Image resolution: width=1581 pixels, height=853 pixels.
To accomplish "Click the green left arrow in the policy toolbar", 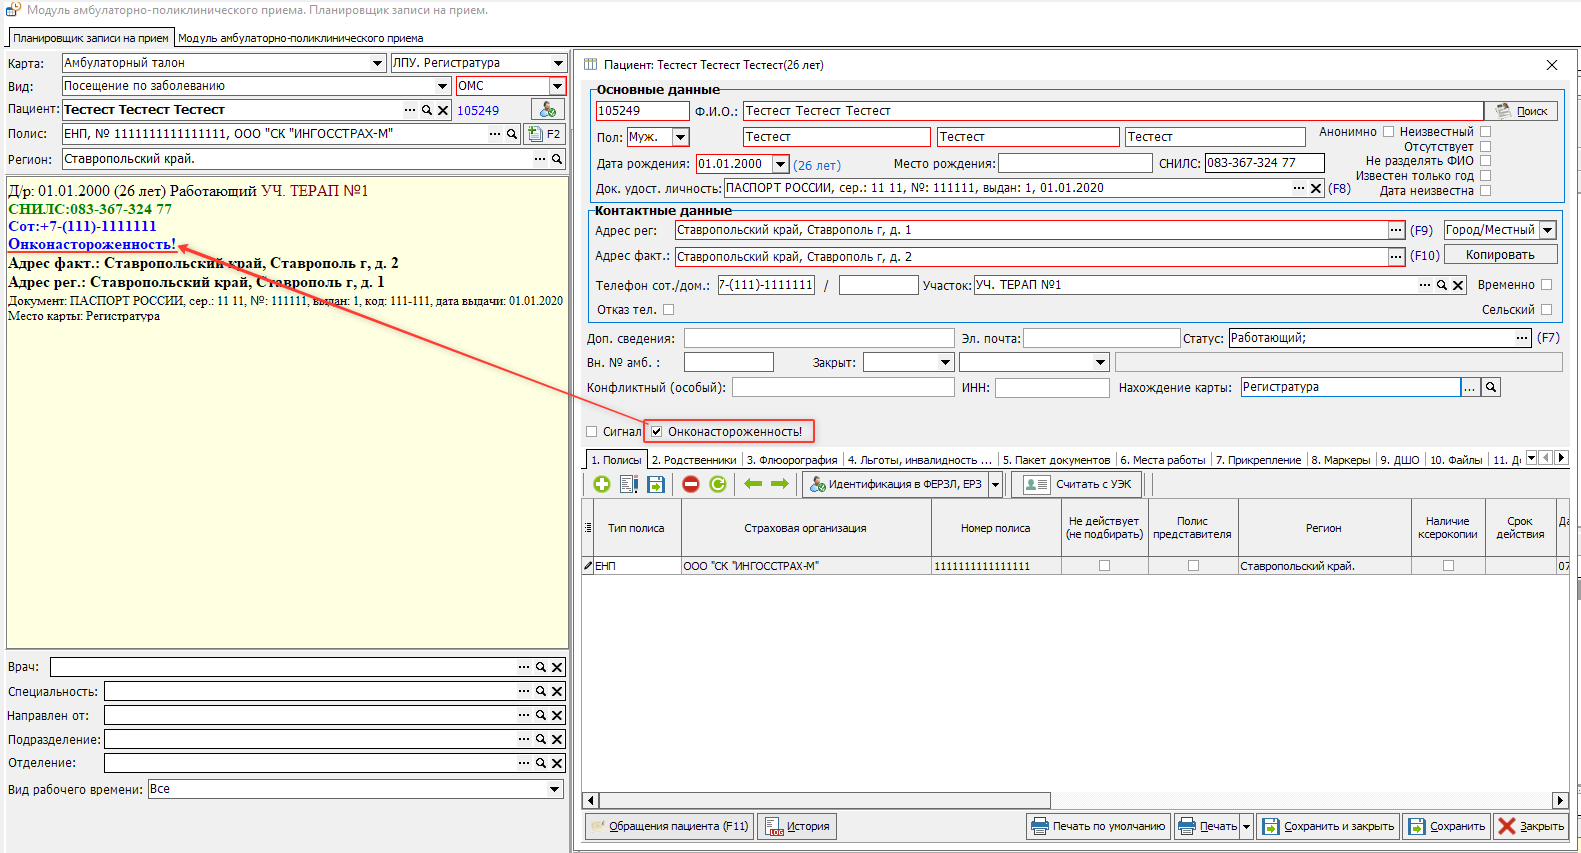I will tap(753, 484).
